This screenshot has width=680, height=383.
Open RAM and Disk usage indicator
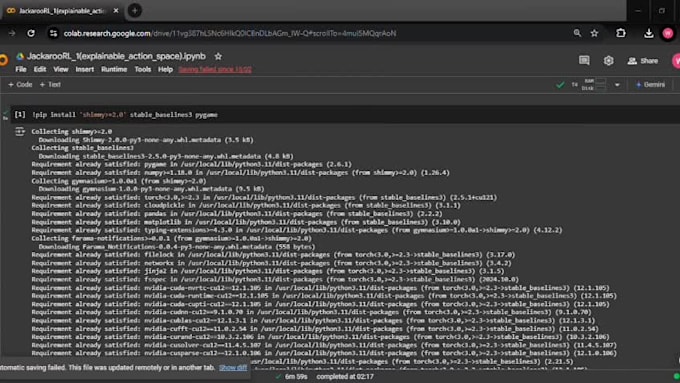tap(594, 85)
